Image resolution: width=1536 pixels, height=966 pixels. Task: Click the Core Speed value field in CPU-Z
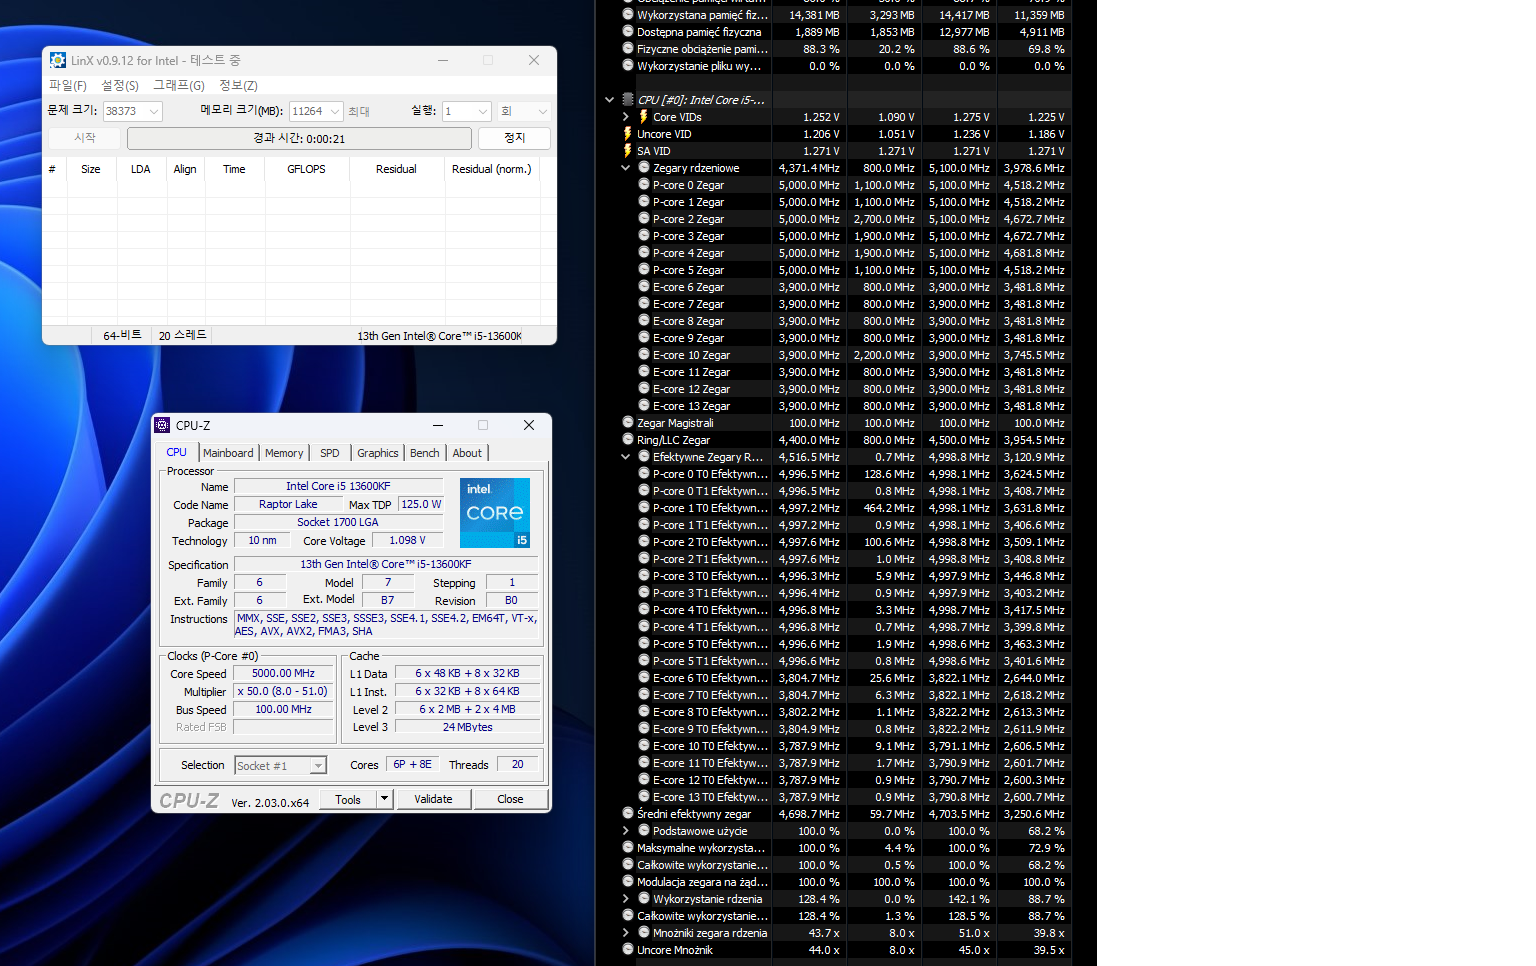pos(284,674)
